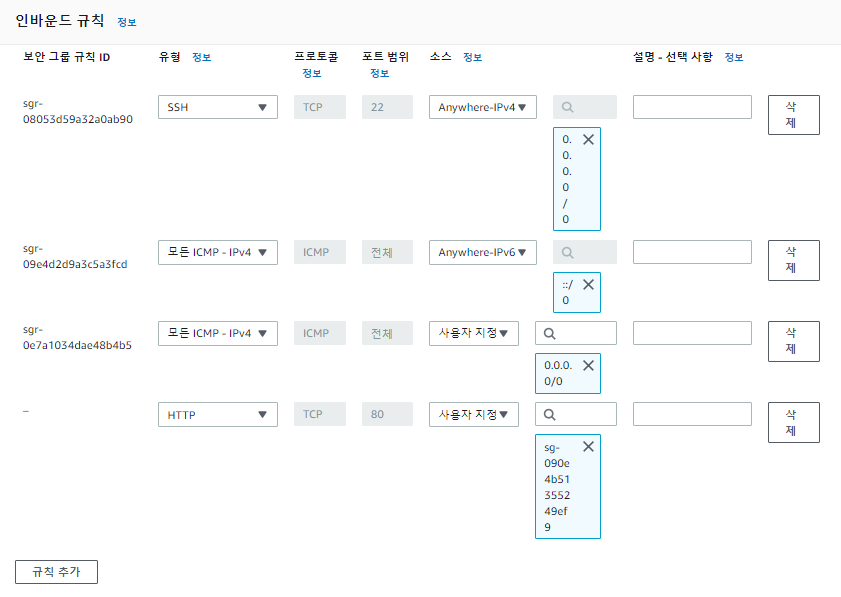The width and height of the screenshot is (841, 597).
Task: Click description field for SSH rule
Action: point(692,107)
